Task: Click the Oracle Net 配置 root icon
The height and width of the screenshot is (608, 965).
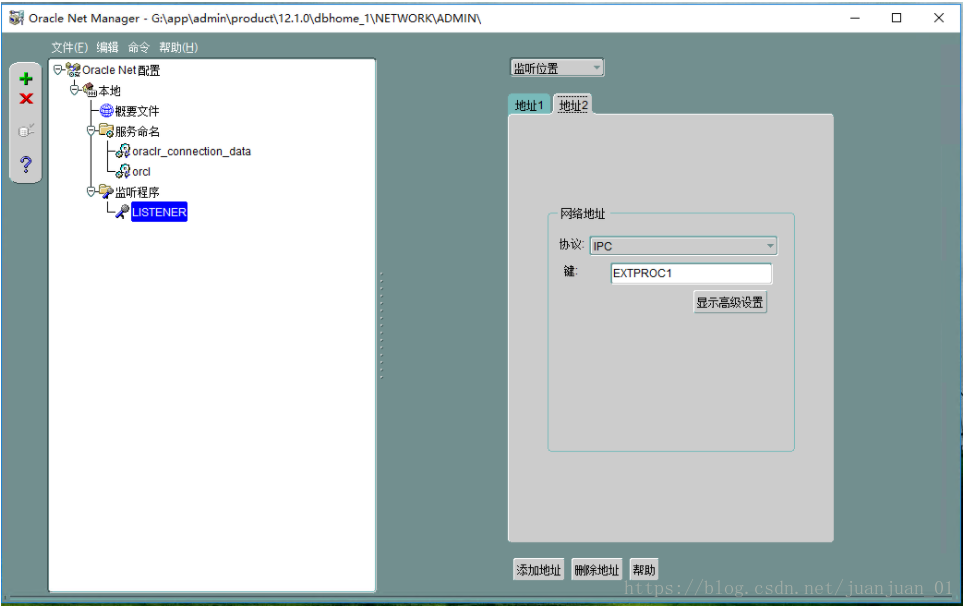Action: [73, 70]
